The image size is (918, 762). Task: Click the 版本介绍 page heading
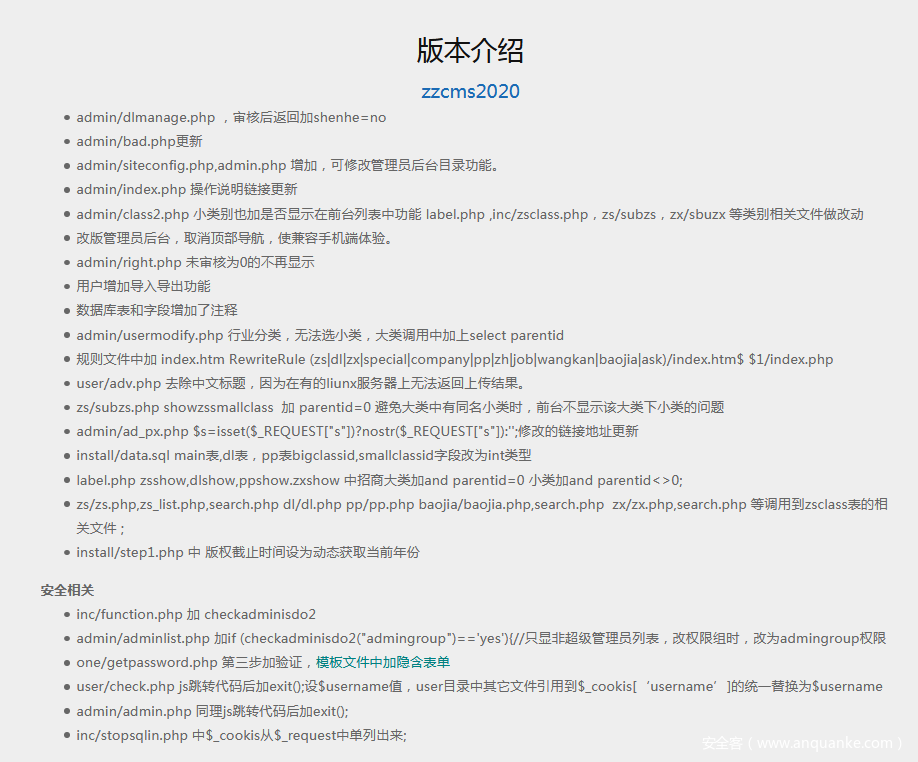pos(470,50)
